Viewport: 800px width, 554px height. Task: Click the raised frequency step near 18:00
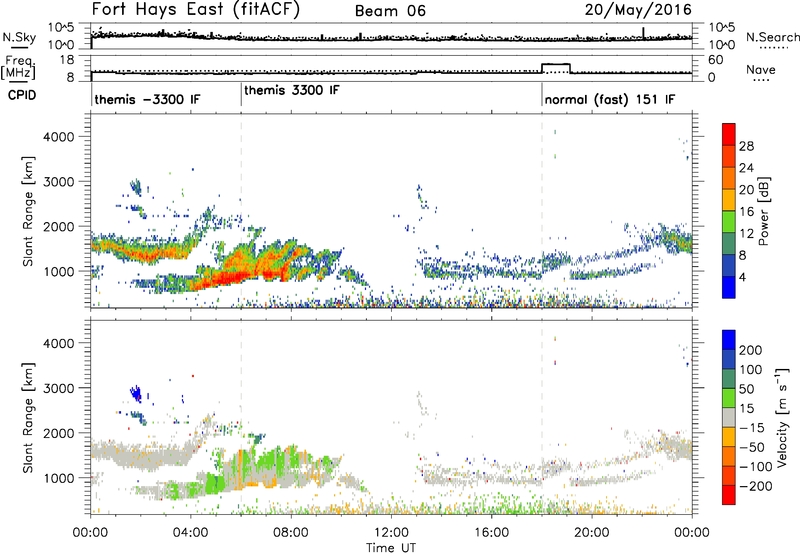click(556, 65)
